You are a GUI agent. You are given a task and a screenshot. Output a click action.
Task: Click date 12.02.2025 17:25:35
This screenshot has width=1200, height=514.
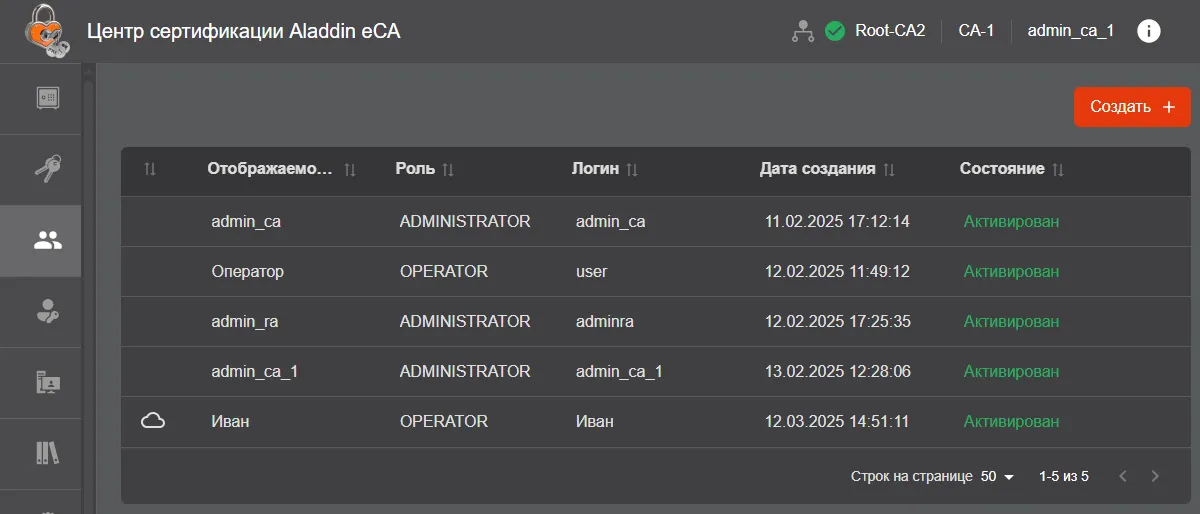point(837,321)
